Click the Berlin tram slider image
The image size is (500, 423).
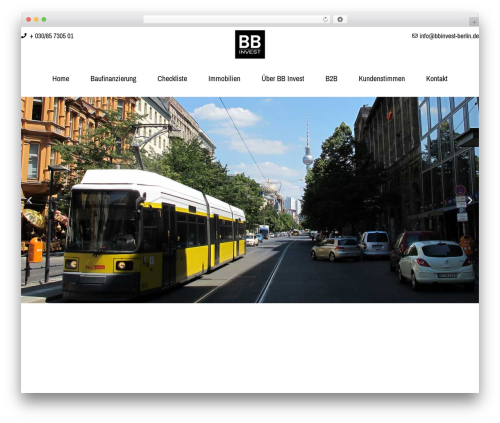pos(250,200)
